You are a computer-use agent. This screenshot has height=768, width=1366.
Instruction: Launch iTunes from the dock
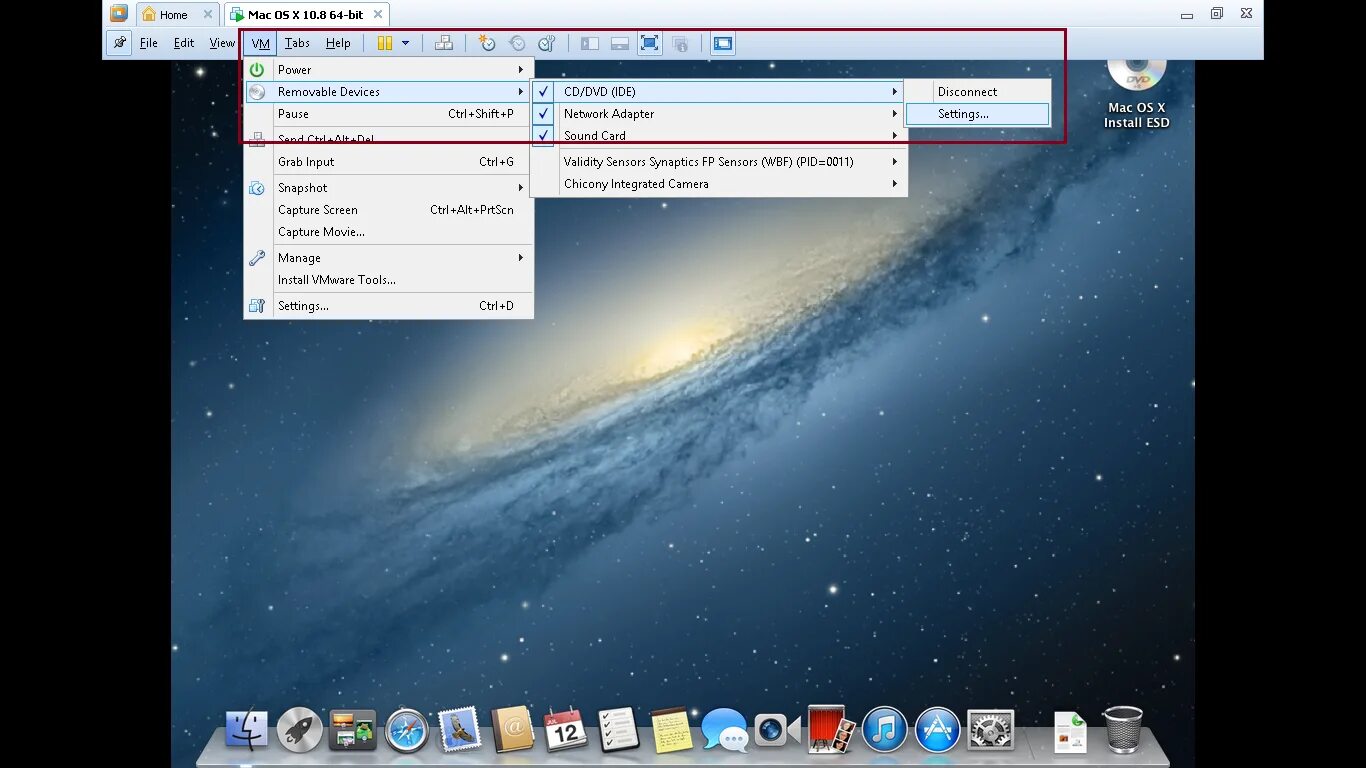tap(884, 731)
